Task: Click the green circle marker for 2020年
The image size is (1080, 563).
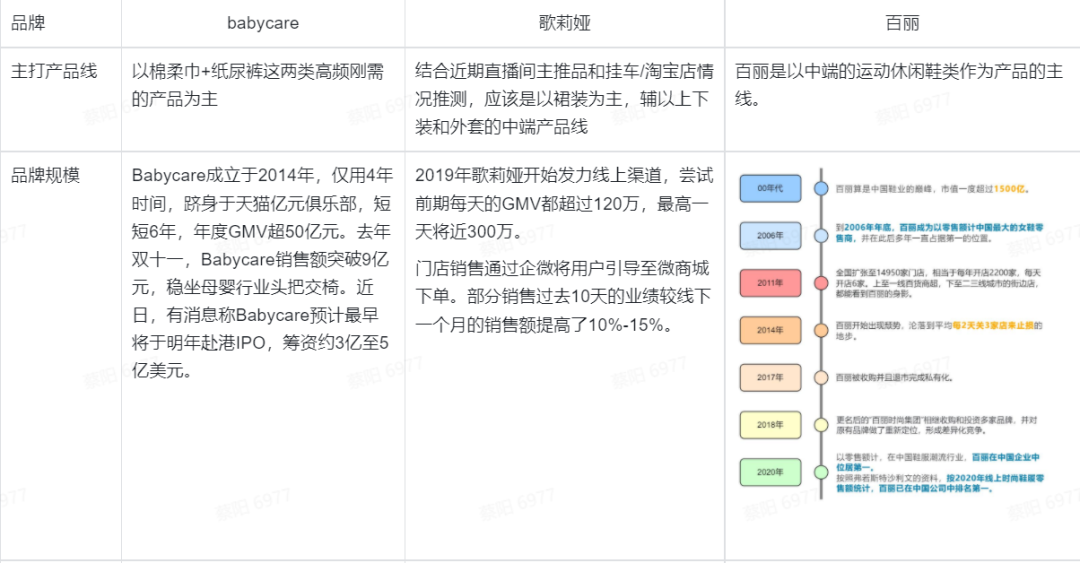Action: pyautogui.click(x=820, y=471)
